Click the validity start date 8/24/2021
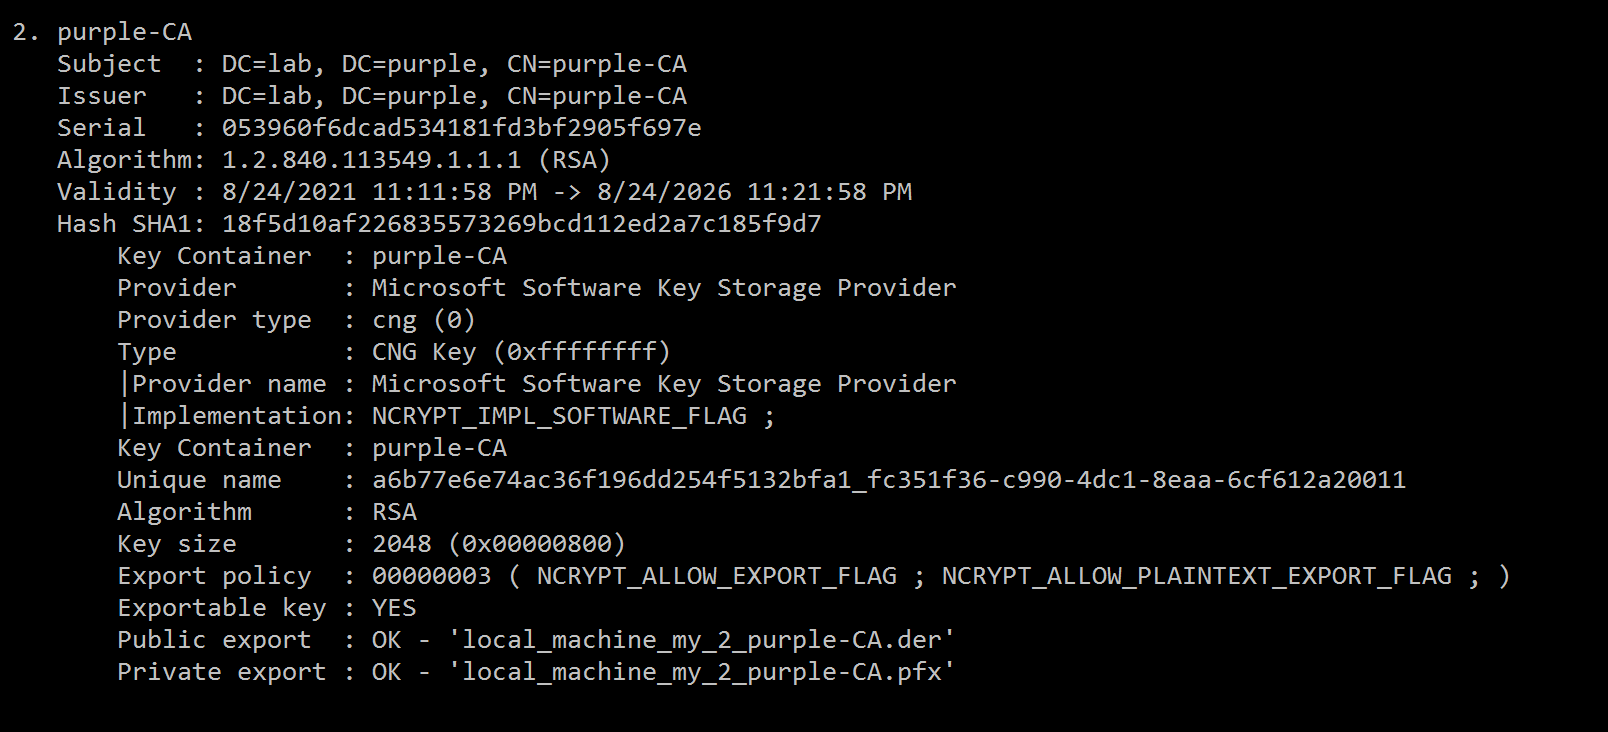The image size is (1608, 732). (289, 192)
